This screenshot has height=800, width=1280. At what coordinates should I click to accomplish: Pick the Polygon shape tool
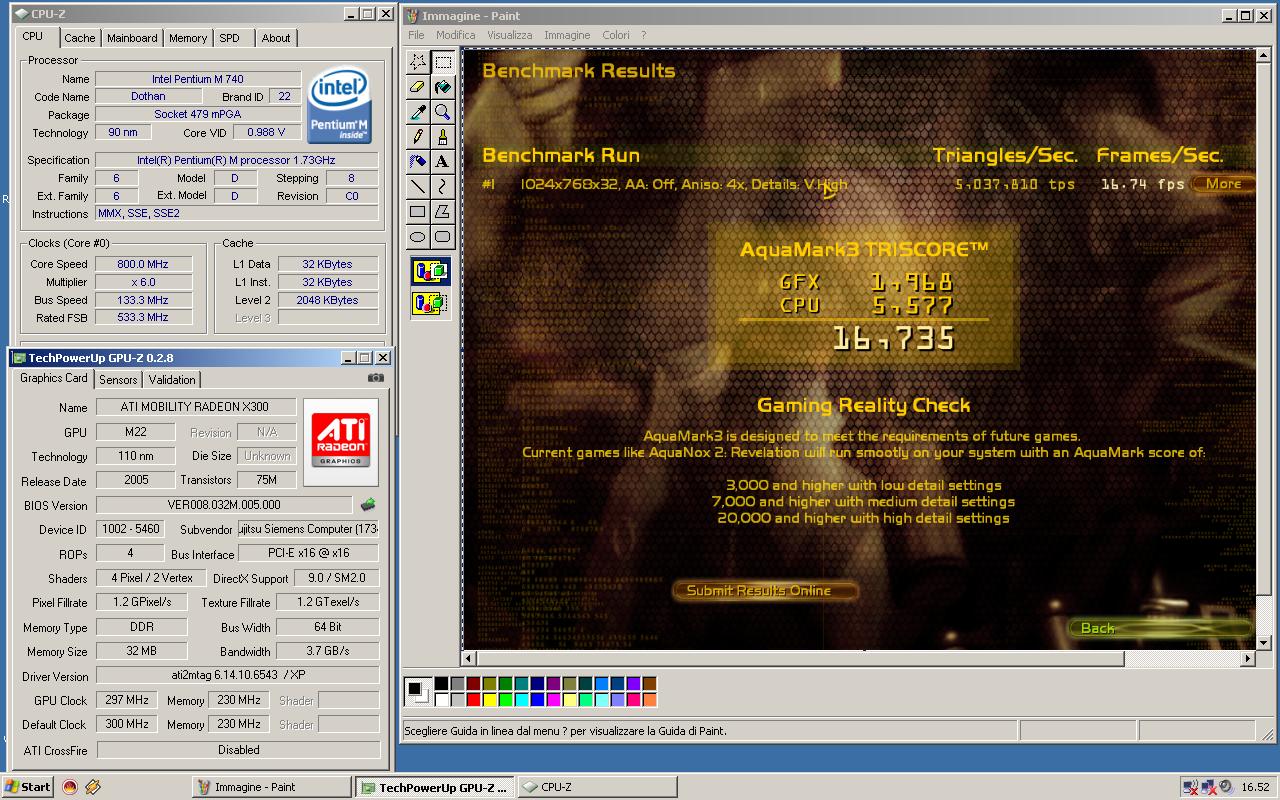(443, 212)
